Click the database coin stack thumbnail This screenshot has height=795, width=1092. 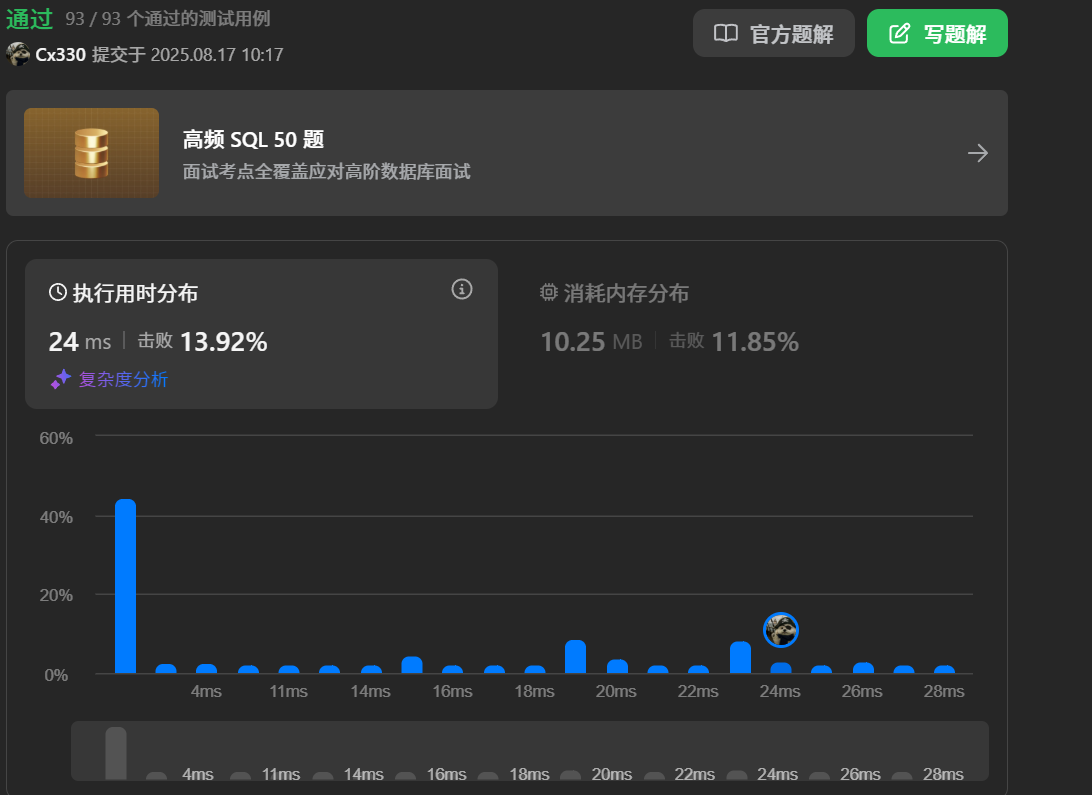tap(91, 152)
